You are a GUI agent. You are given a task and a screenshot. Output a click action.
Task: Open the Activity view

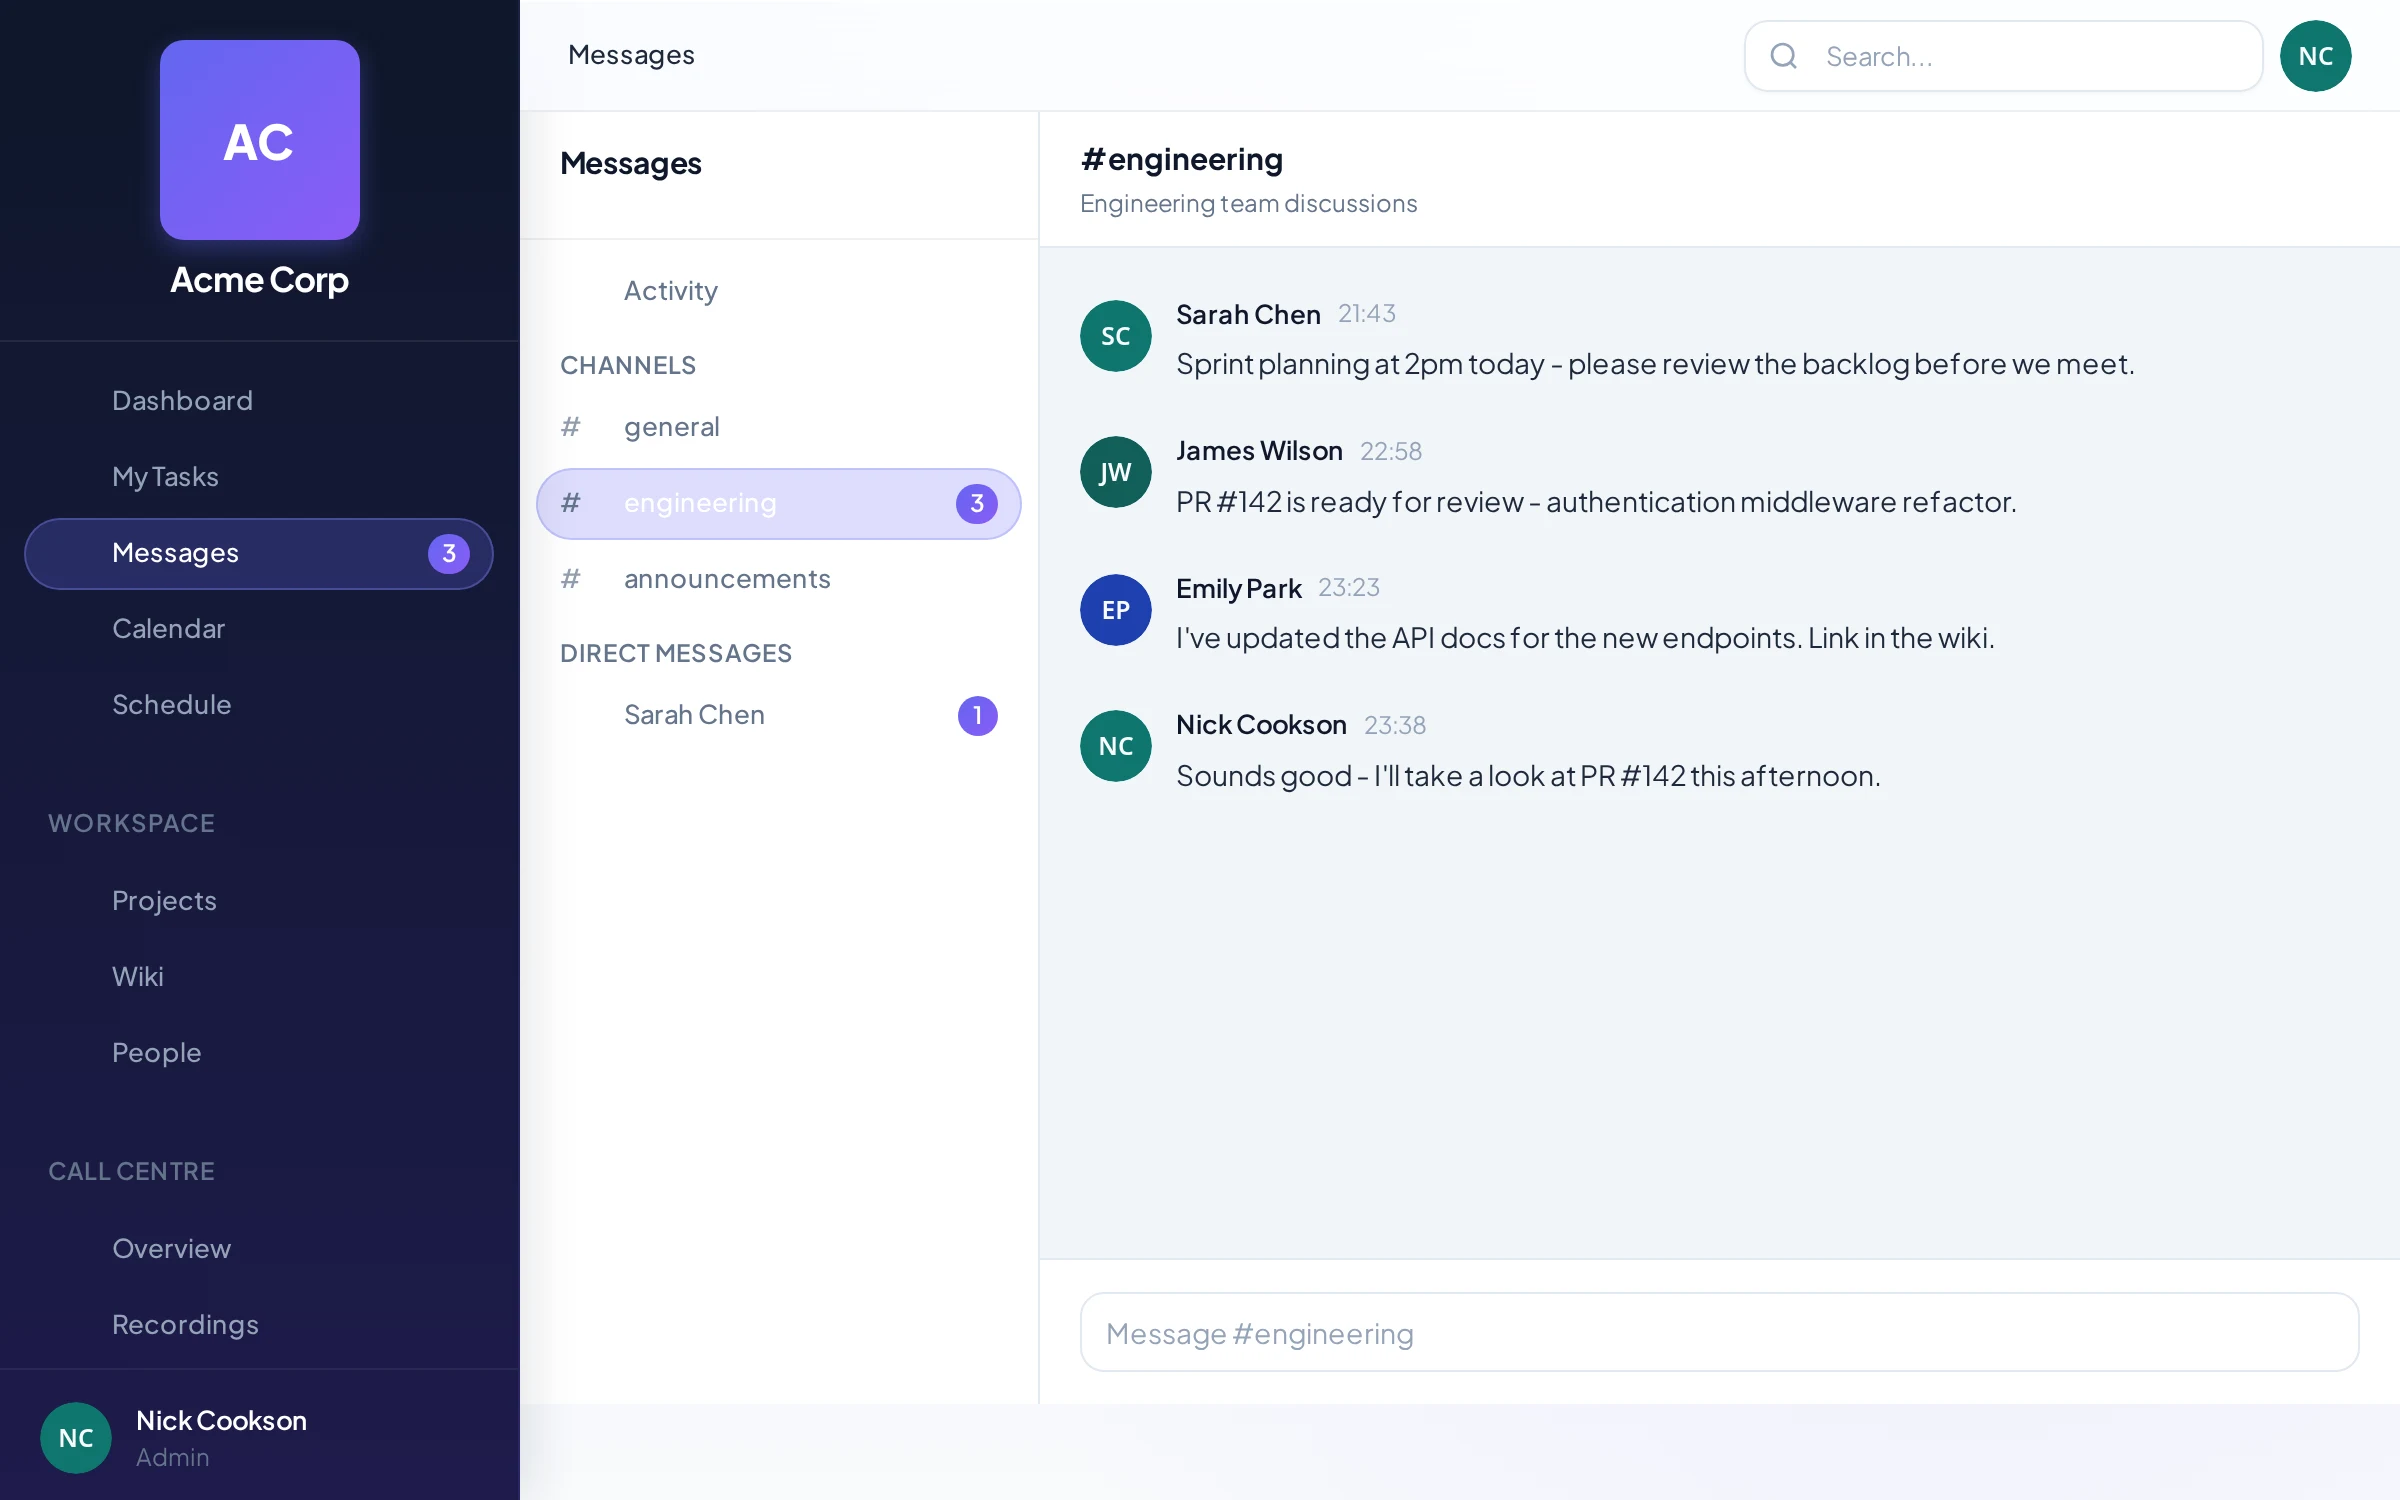(779, 291)
